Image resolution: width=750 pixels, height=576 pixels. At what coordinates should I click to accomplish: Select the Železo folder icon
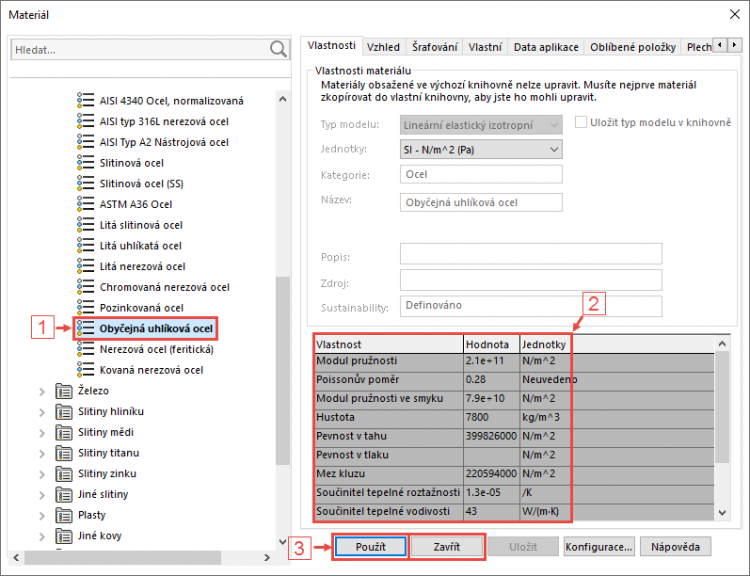(63, 391)
